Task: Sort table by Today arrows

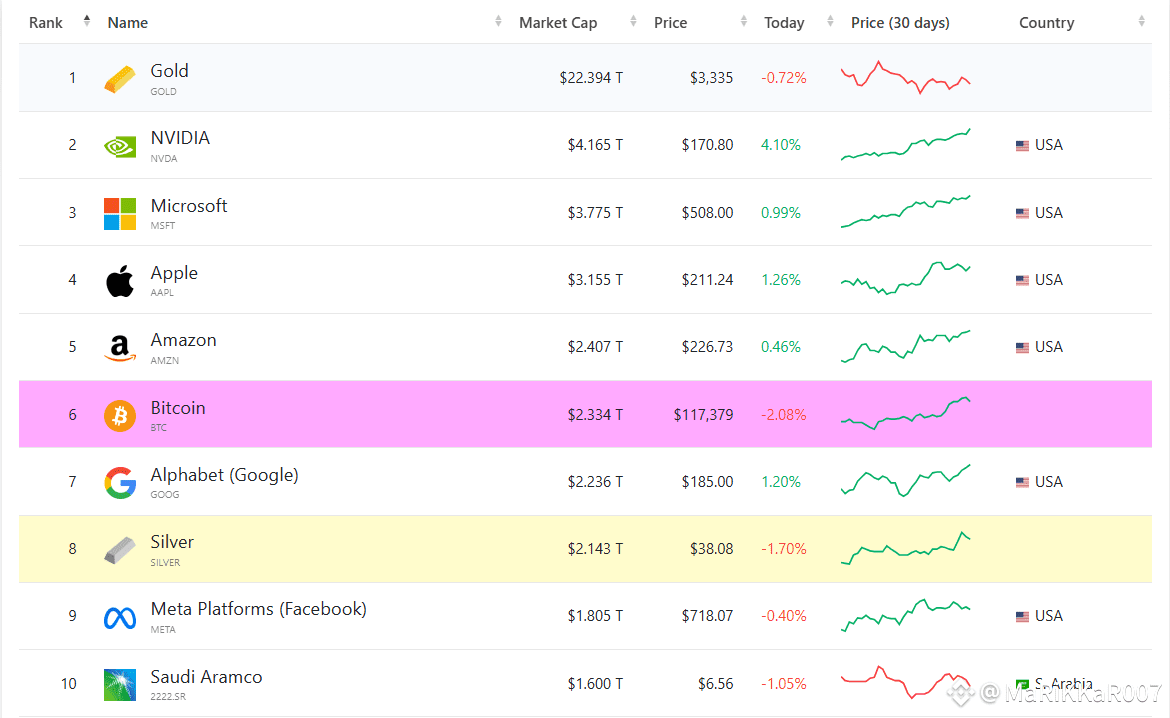Action: (x=830, y=22)
